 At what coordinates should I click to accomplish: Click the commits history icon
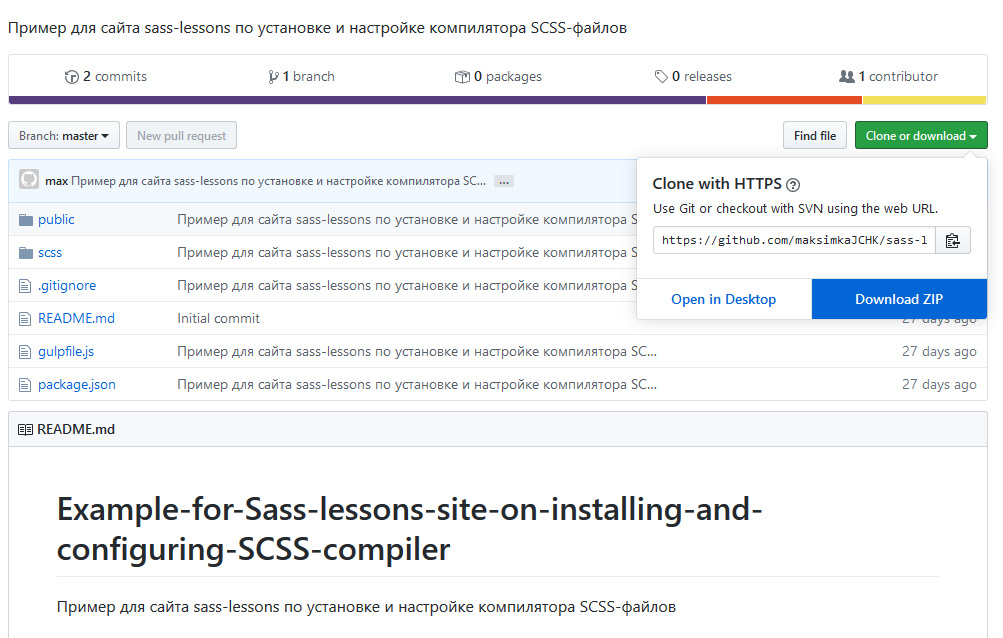point(71,77)
